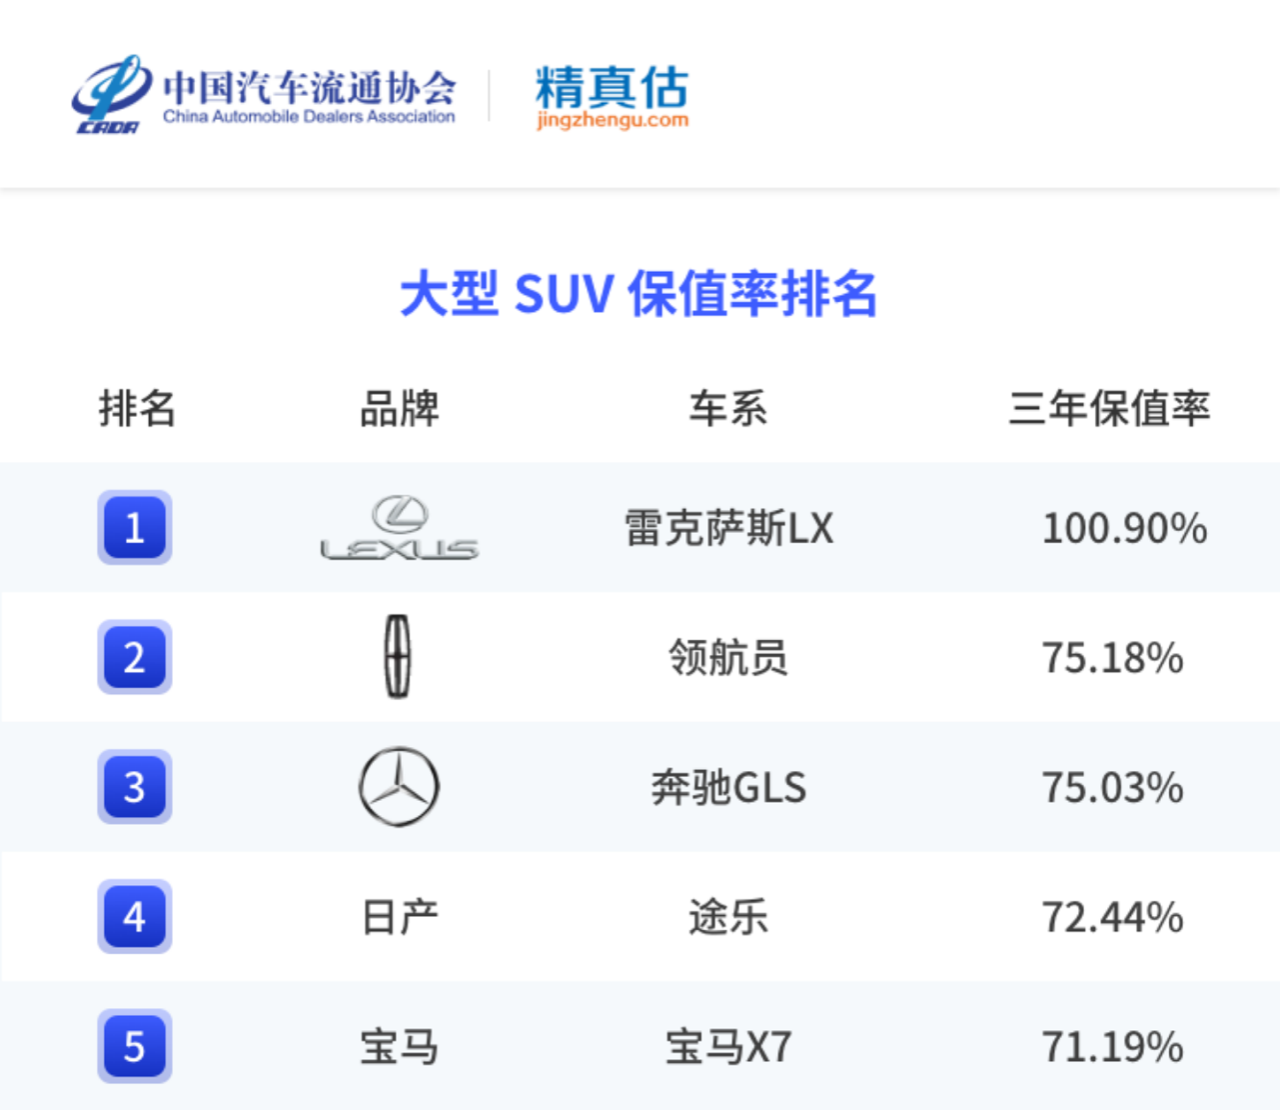Click the 75.18% value

click(x=1113, y=658)
